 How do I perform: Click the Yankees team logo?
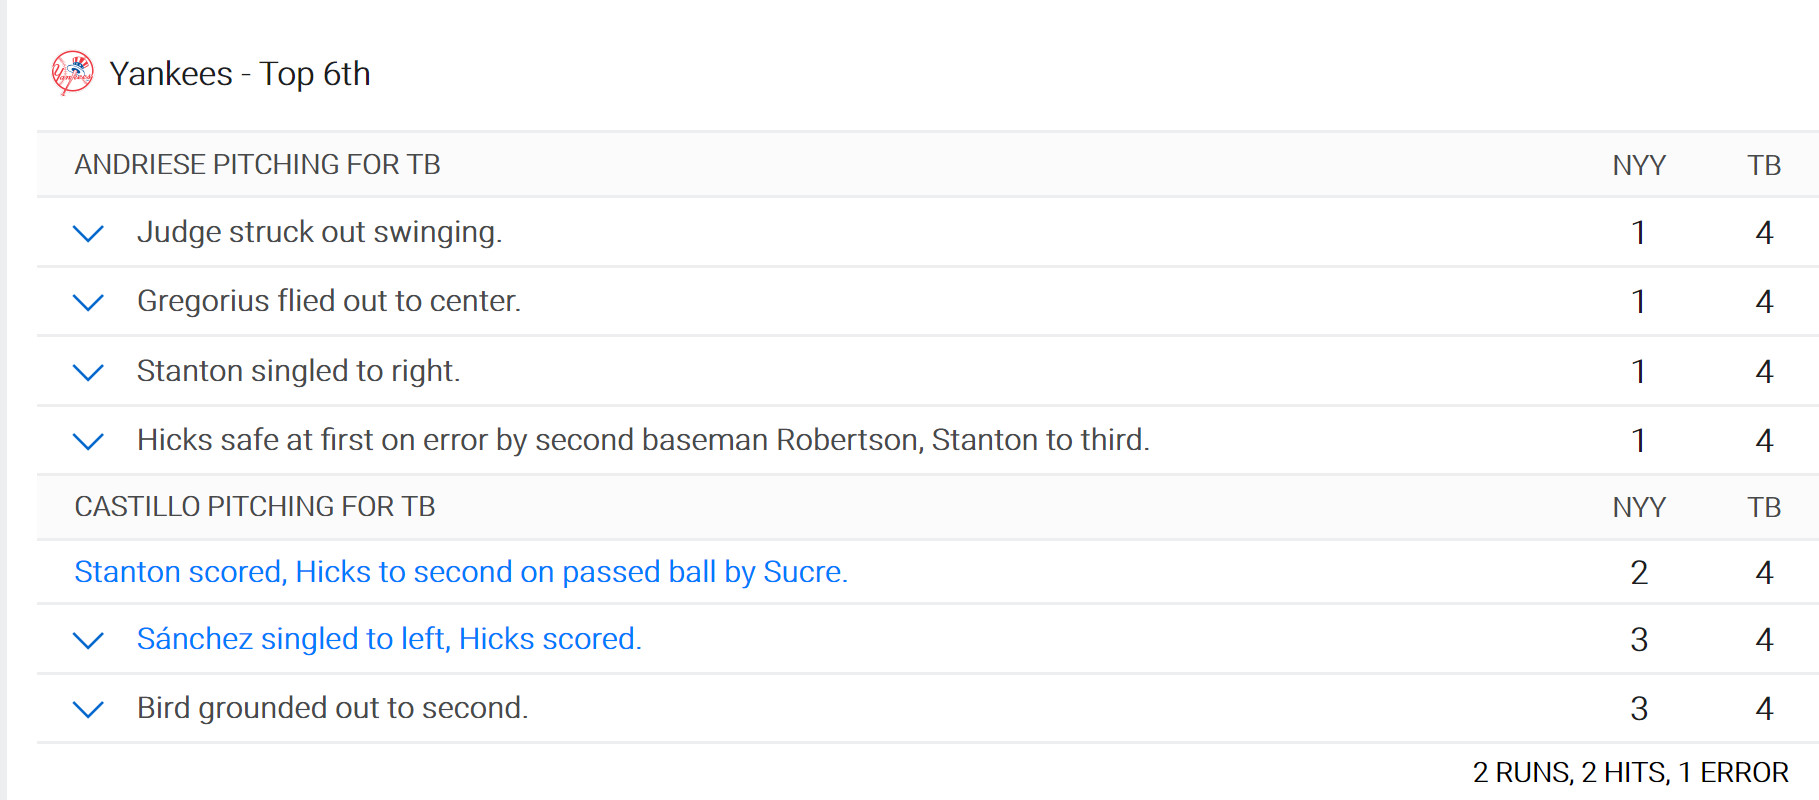pyautogui.click(x=73, y=73)
